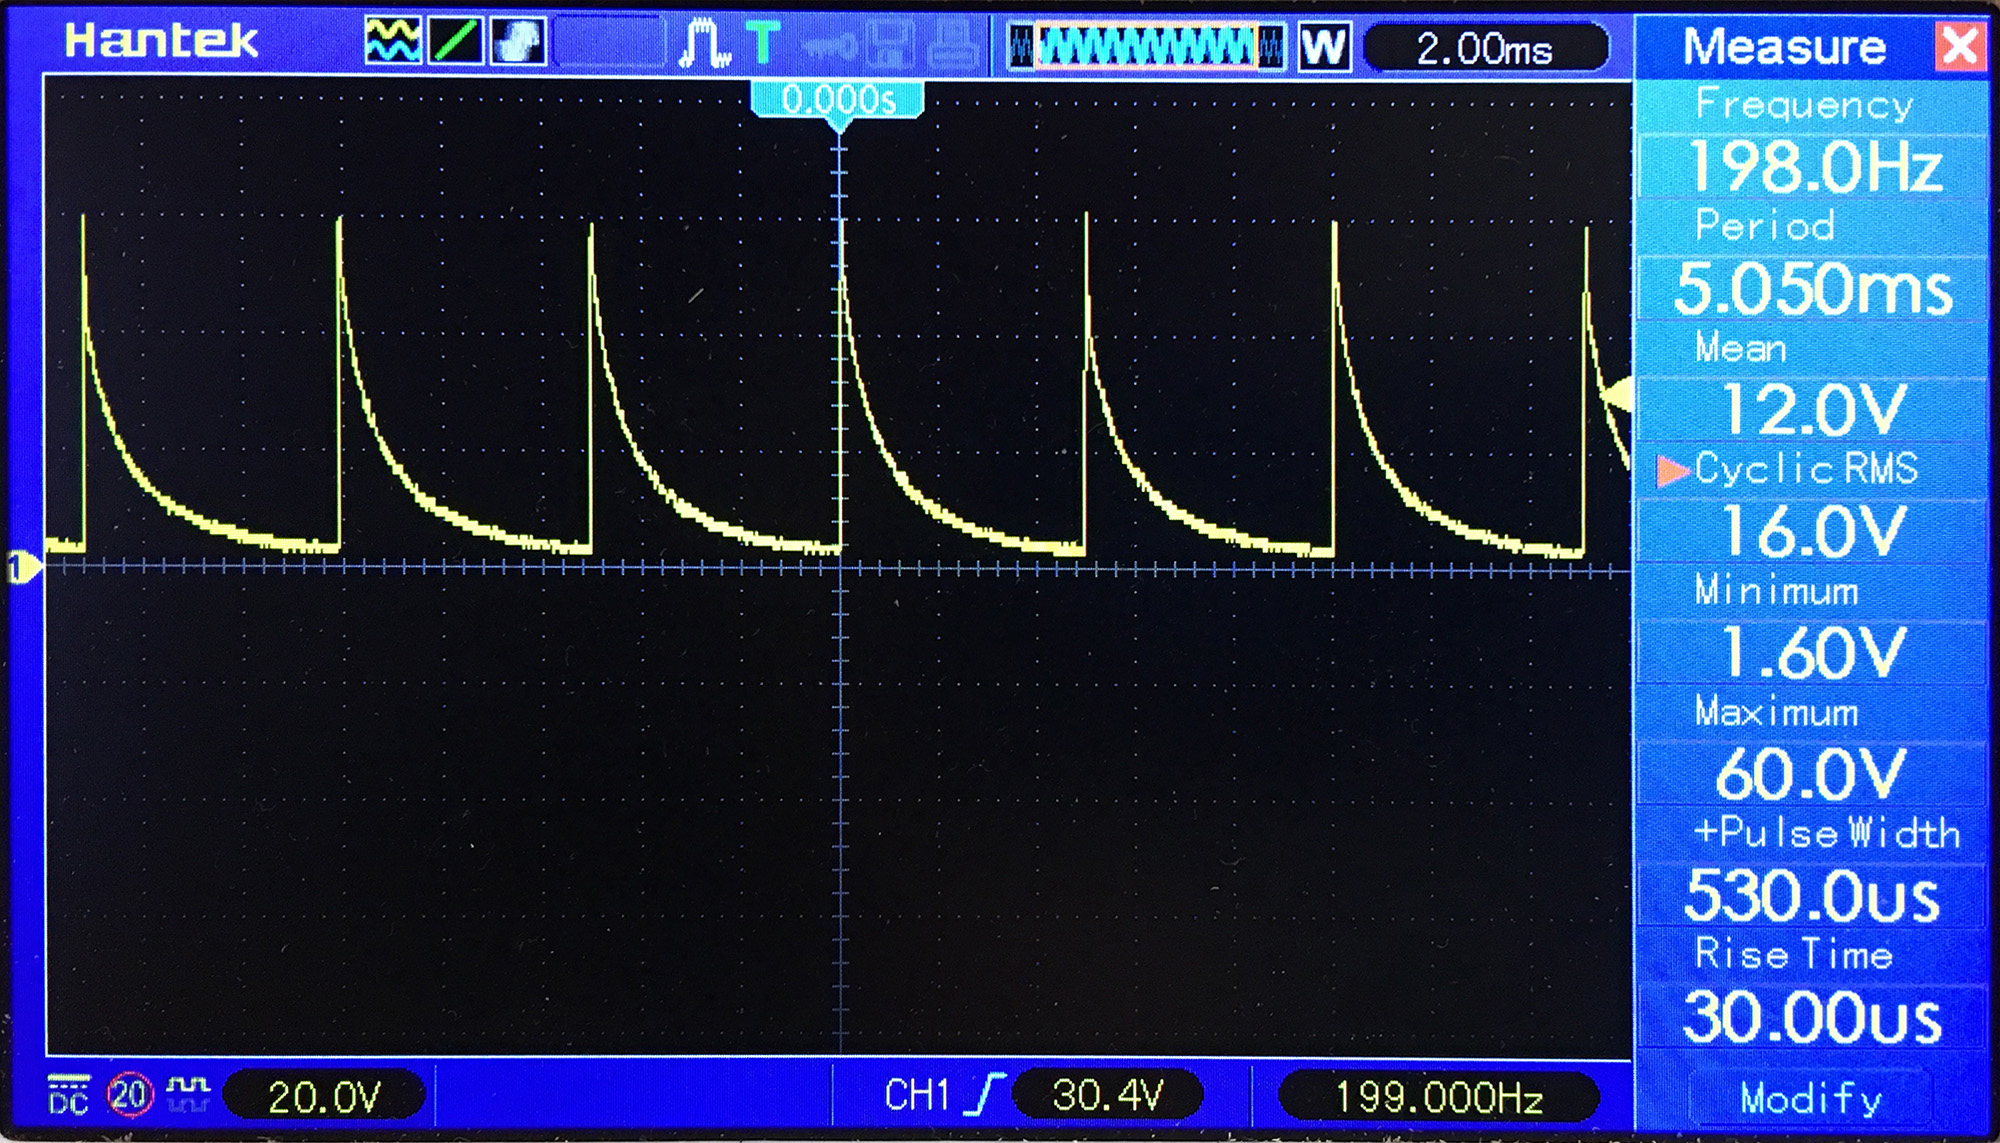Tap the 199.000Hz frequency counter readout
The height and width of the screenshot is (1143, 2000).
pyautogui.click(x=1439, y=1097)
